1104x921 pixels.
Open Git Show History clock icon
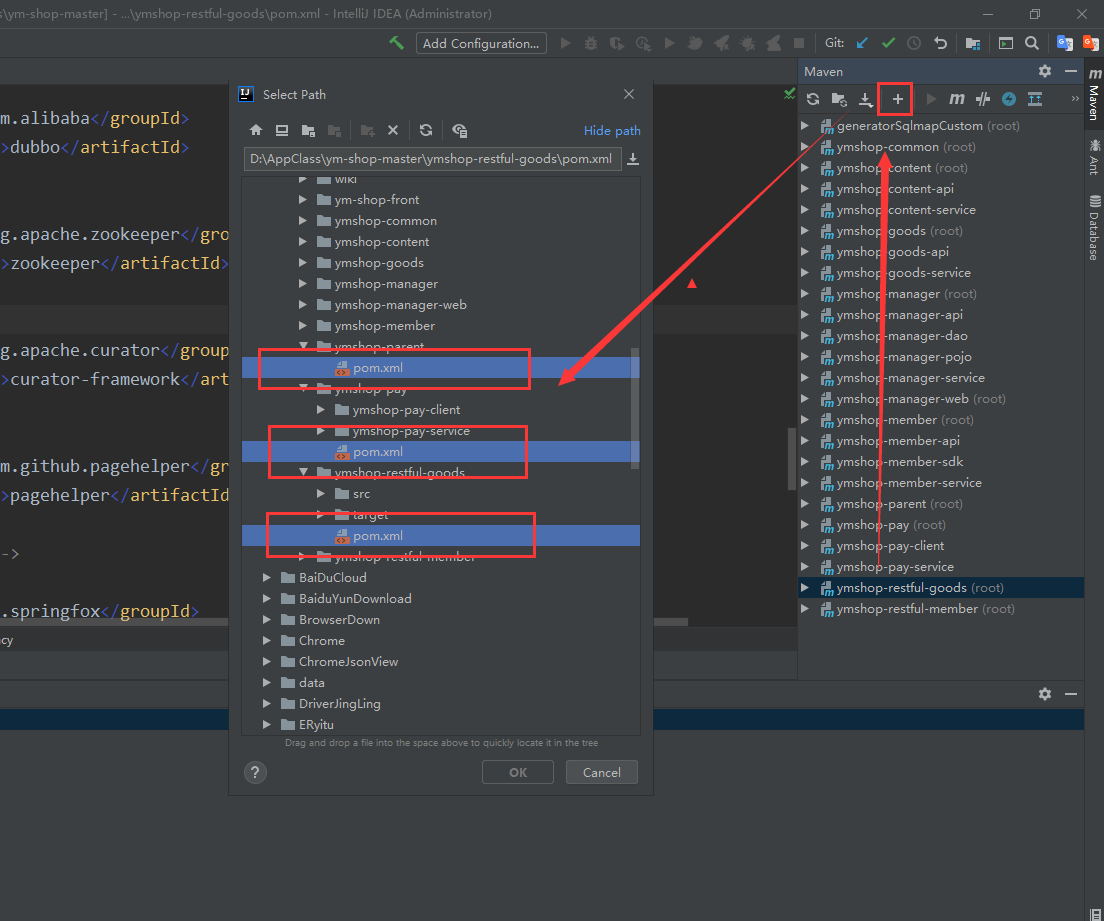(x=914, y=43)
